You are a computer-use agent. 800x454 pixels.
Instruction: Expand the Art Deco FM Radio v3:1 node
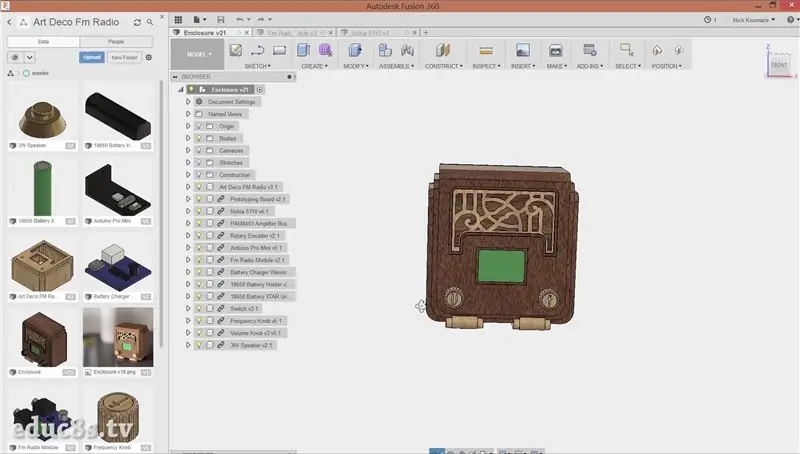[x=188, y=187]
